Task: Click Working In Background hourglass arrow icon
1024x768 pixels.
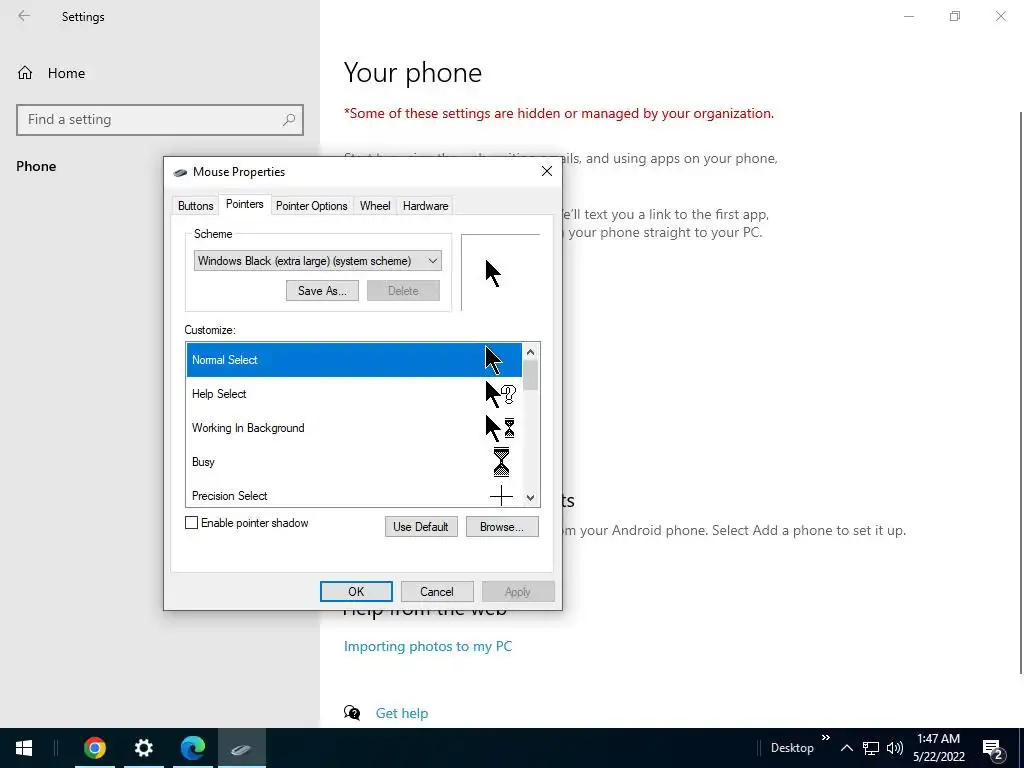Action: tap(500, 428)
